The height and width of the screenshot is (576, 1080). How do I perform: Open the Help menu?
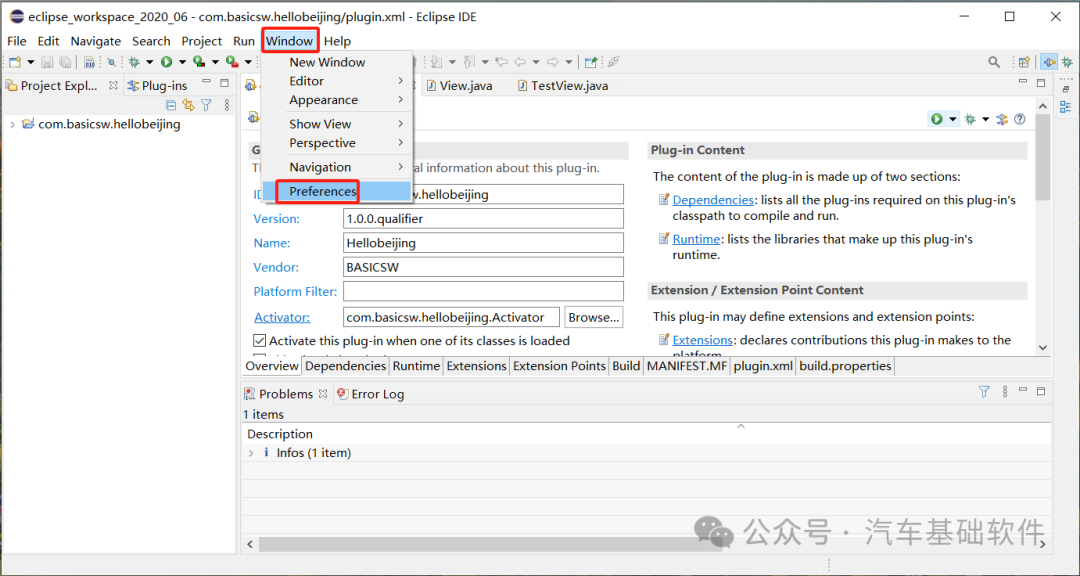pyautogui.click(x=338, y=41)
